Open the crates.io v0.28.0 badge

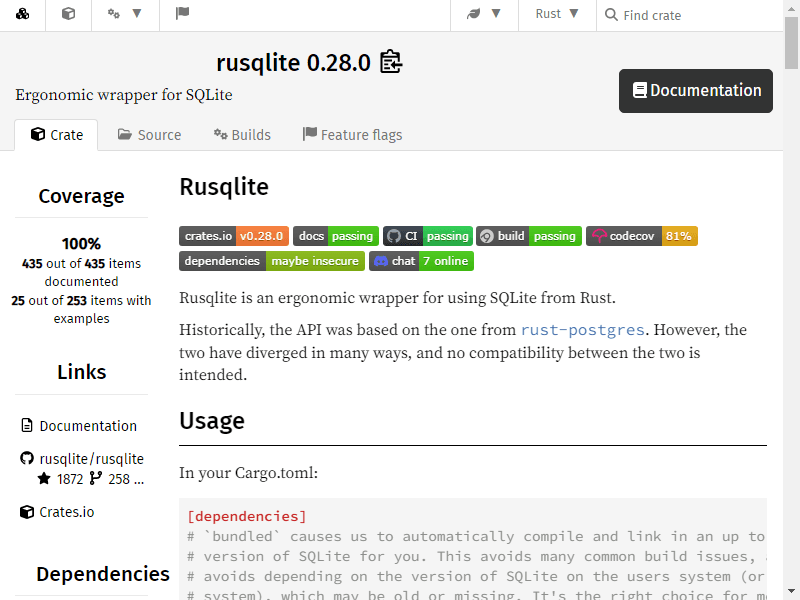pos(234,236)
